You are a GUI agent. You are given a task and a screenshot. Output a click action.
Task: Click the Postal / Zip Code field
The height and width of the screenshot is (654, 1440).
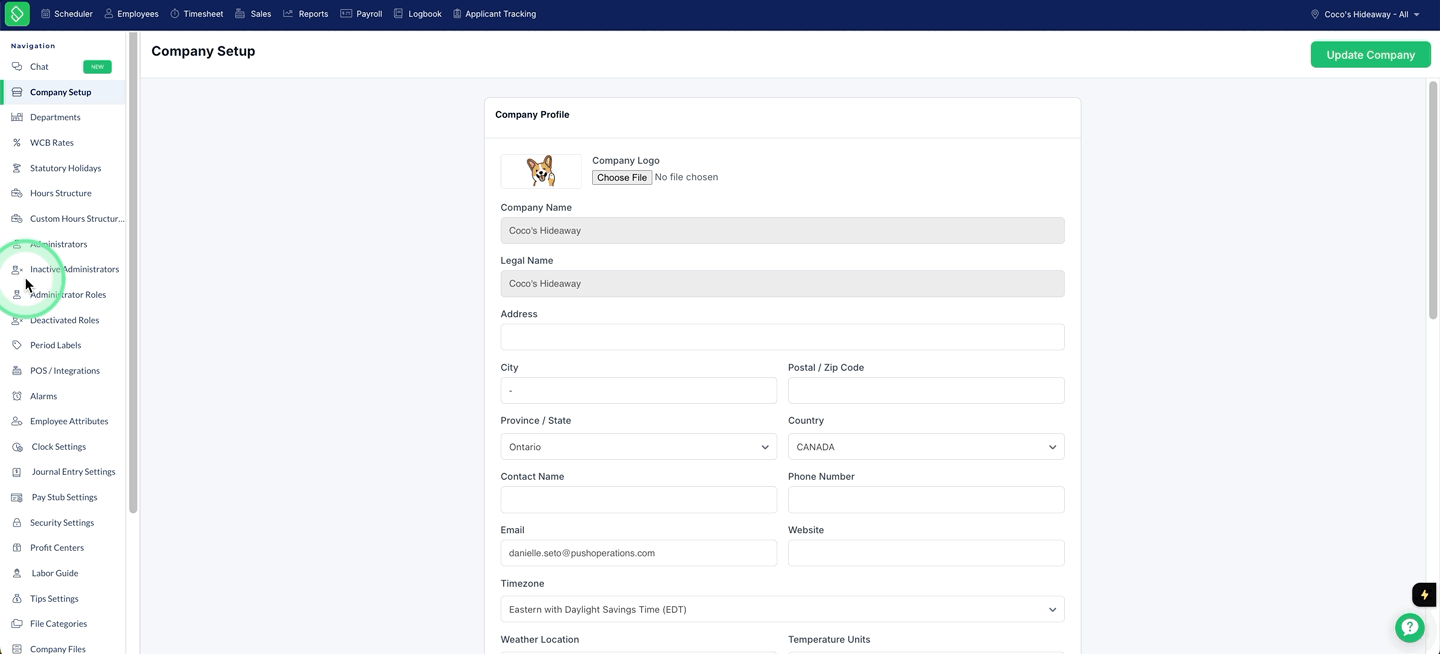(x=926, y=390)
